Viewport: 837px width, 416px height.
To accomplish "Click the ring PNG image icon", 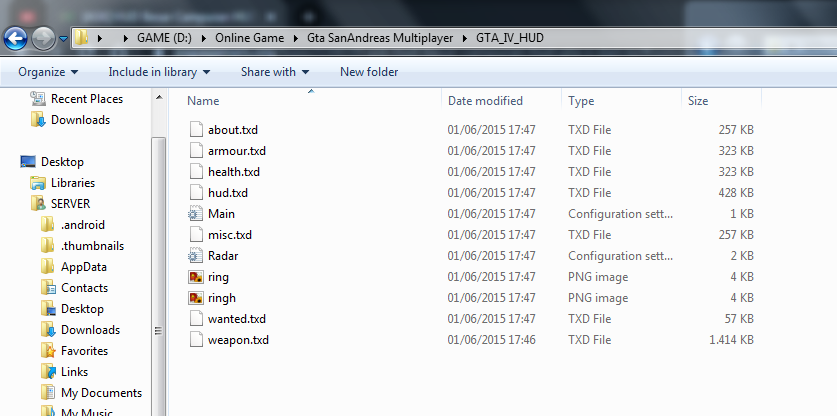I will [x=196, y=277].
